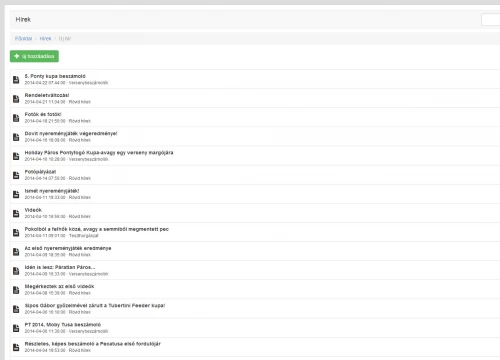500x360 pixels.
Task: Open Hírek breadcrumb link
Action: click(45, 39)
